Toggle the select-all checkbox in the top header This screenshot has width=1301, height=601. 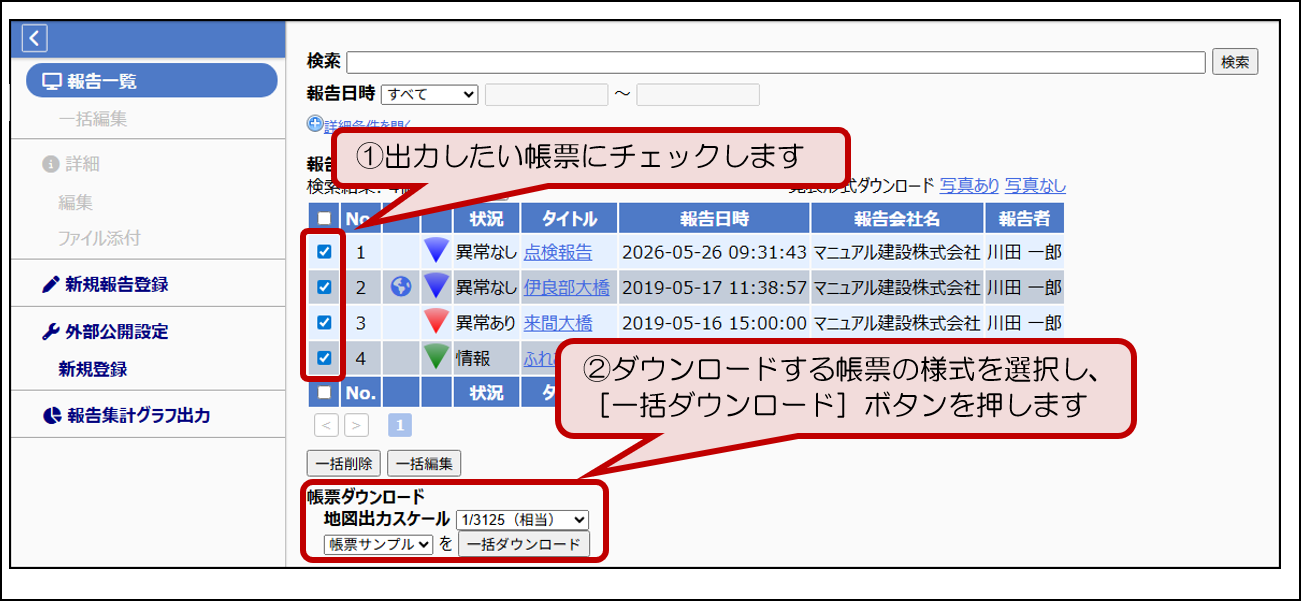324,218
